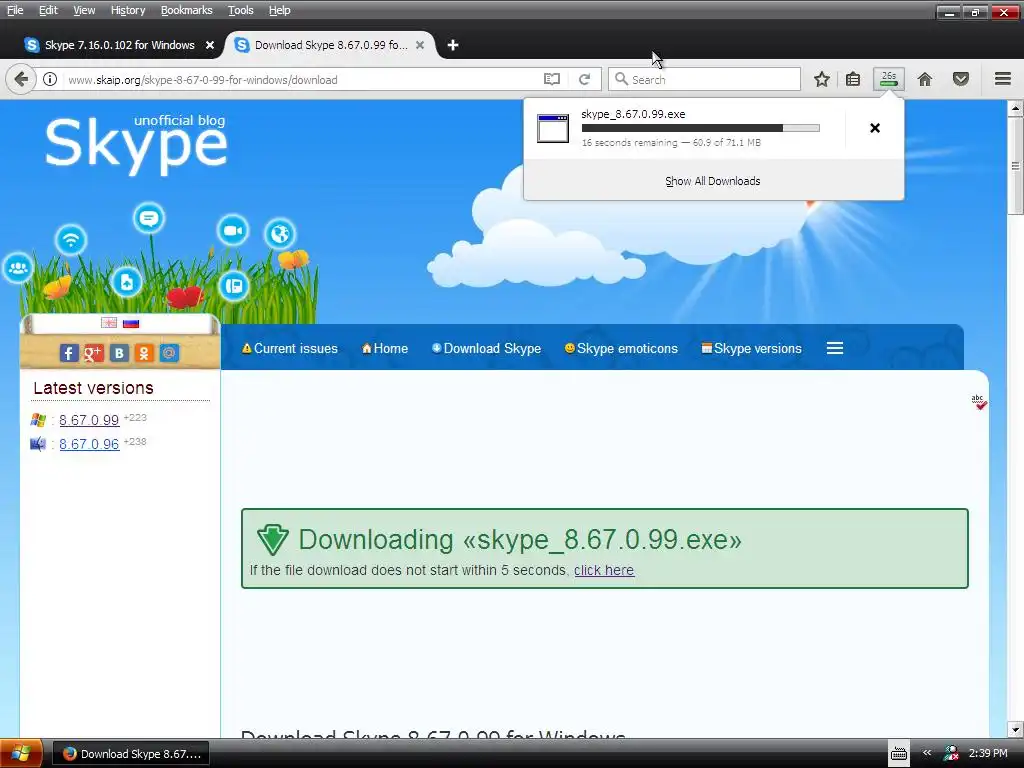This screenshot has width=1024, height=768.
Task: Open Skype versions page
Action: (x=752, y=348)
